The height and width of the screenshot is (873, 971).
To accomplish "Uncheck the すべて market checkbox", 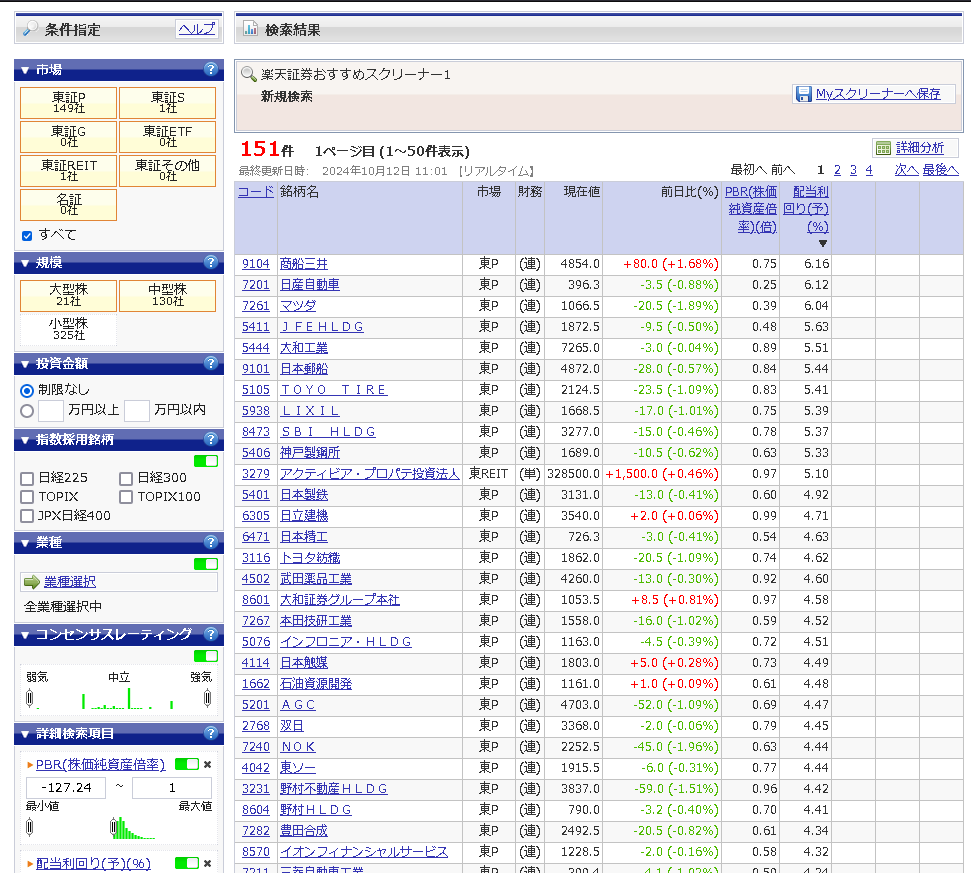I will coord(27,235).
